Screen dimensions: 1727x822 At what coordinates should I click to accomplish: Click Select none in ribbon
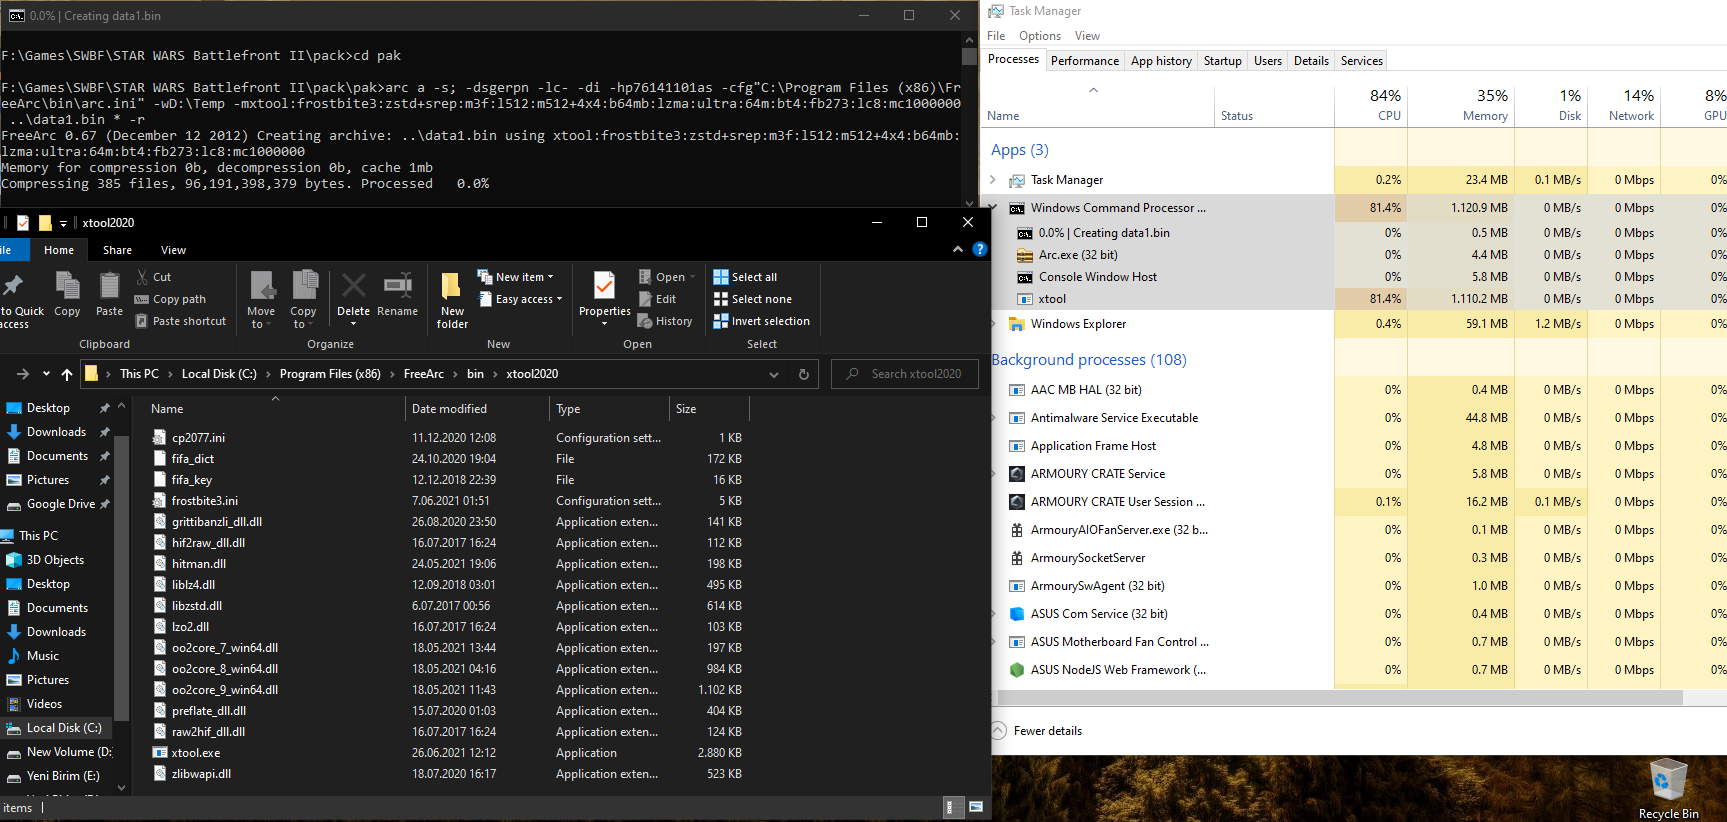(752, 299)
